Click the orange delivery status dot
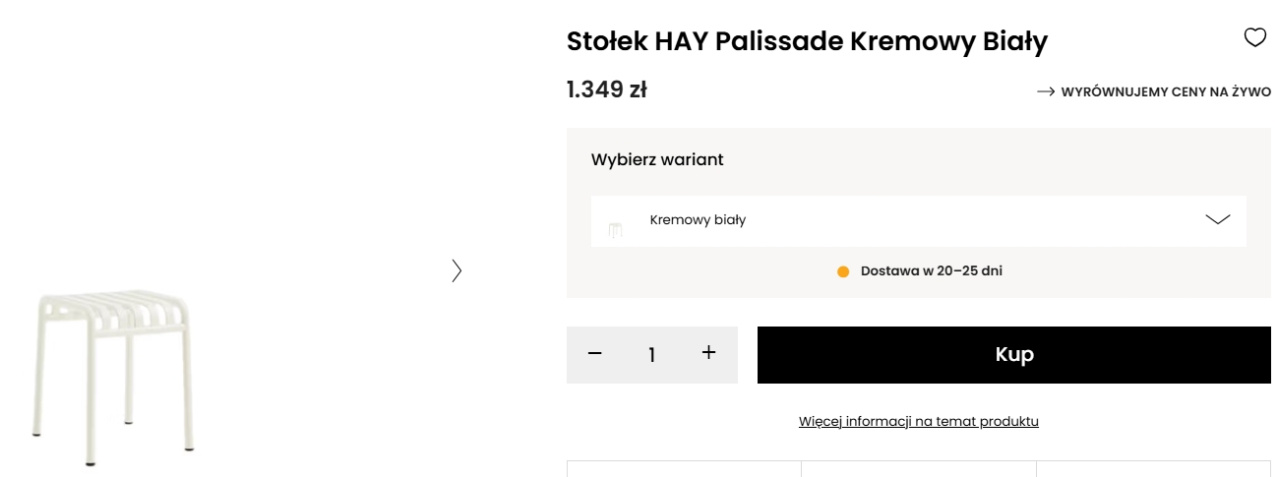The image size is (1278, 477). [x=843, y=272]
